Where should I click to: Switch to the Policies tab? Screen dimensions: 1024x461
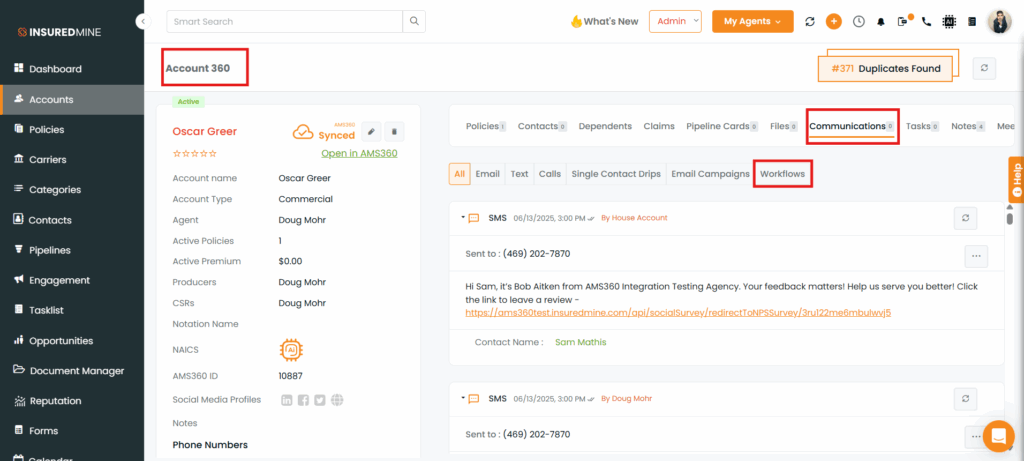point(486,126)
